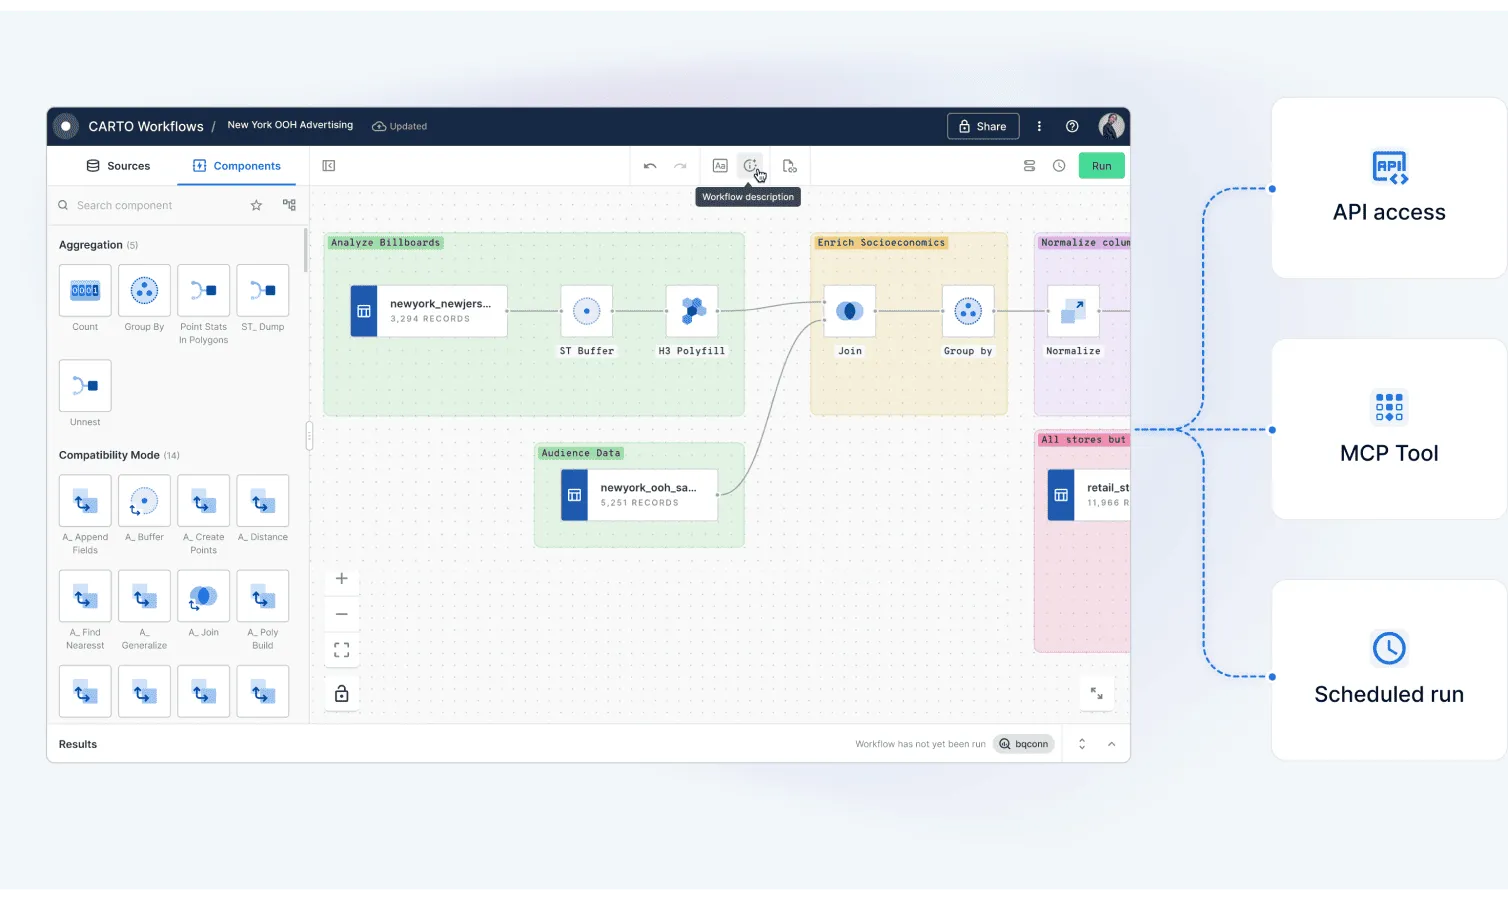The height and width of the screenshot is (900, 1508).
Task: Zoom in on the canvas
Action: point(341,579)
